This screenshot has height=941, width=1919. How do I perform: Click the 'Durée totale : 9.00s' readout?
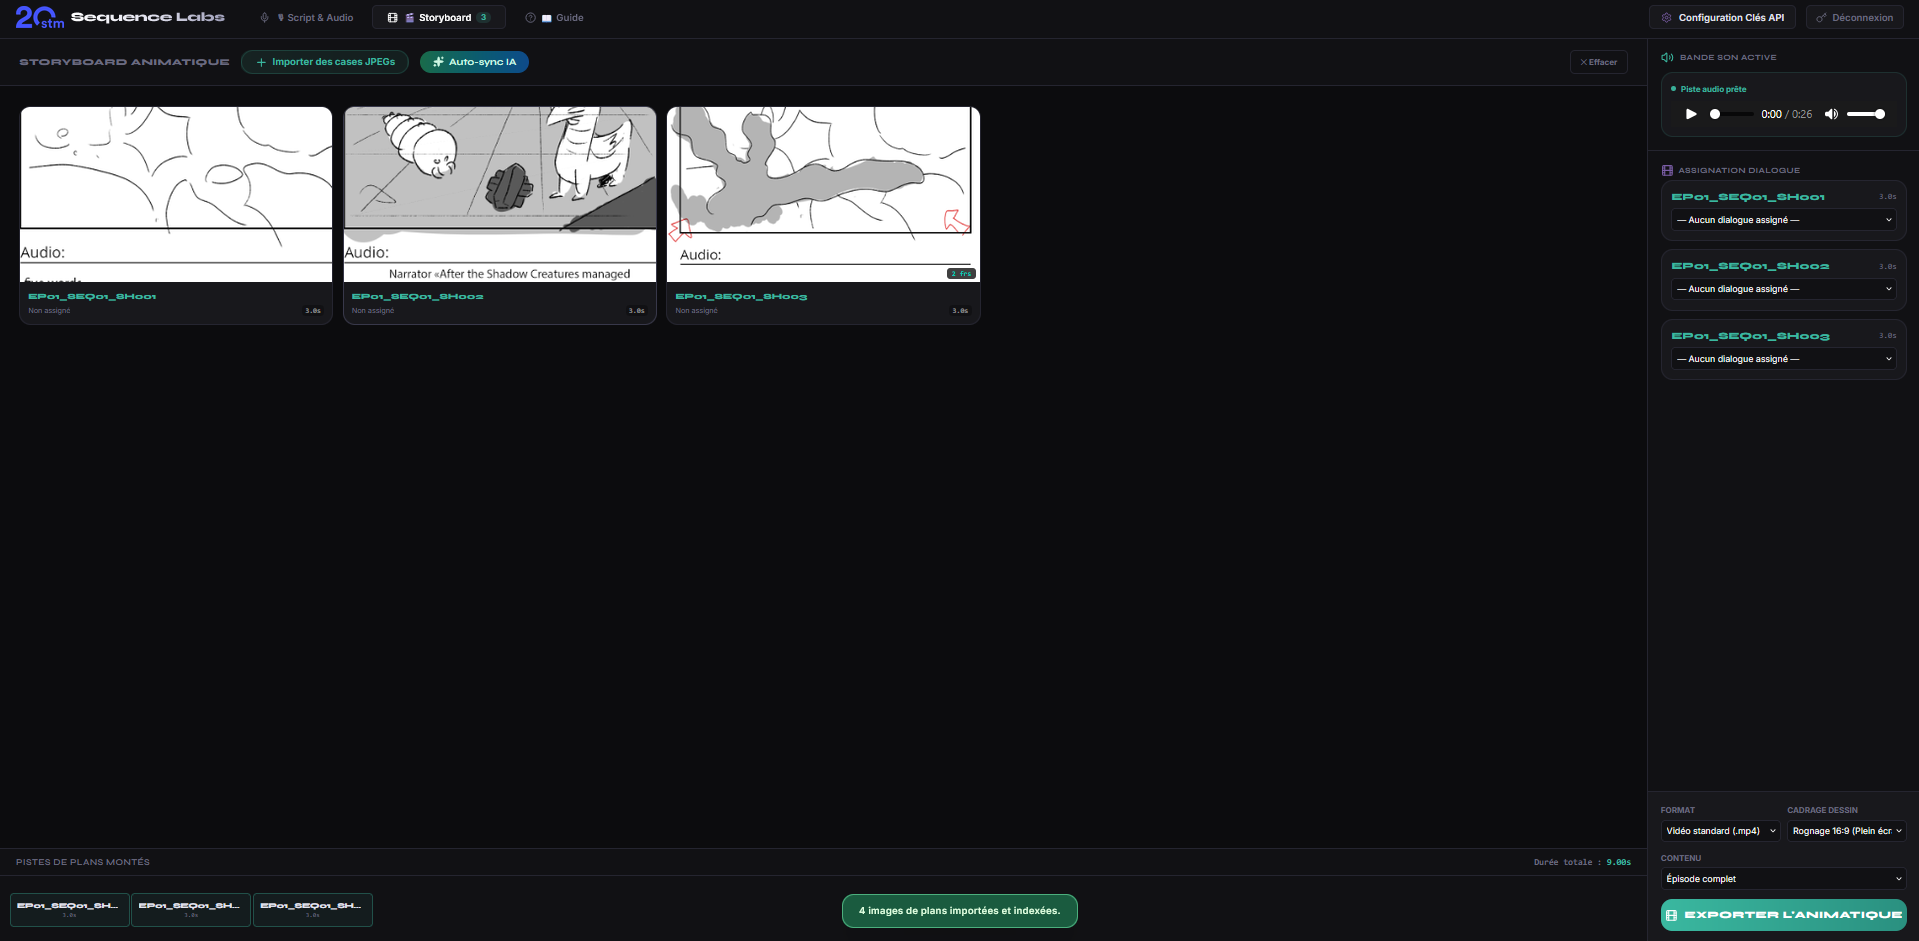tap(1582, 862)
